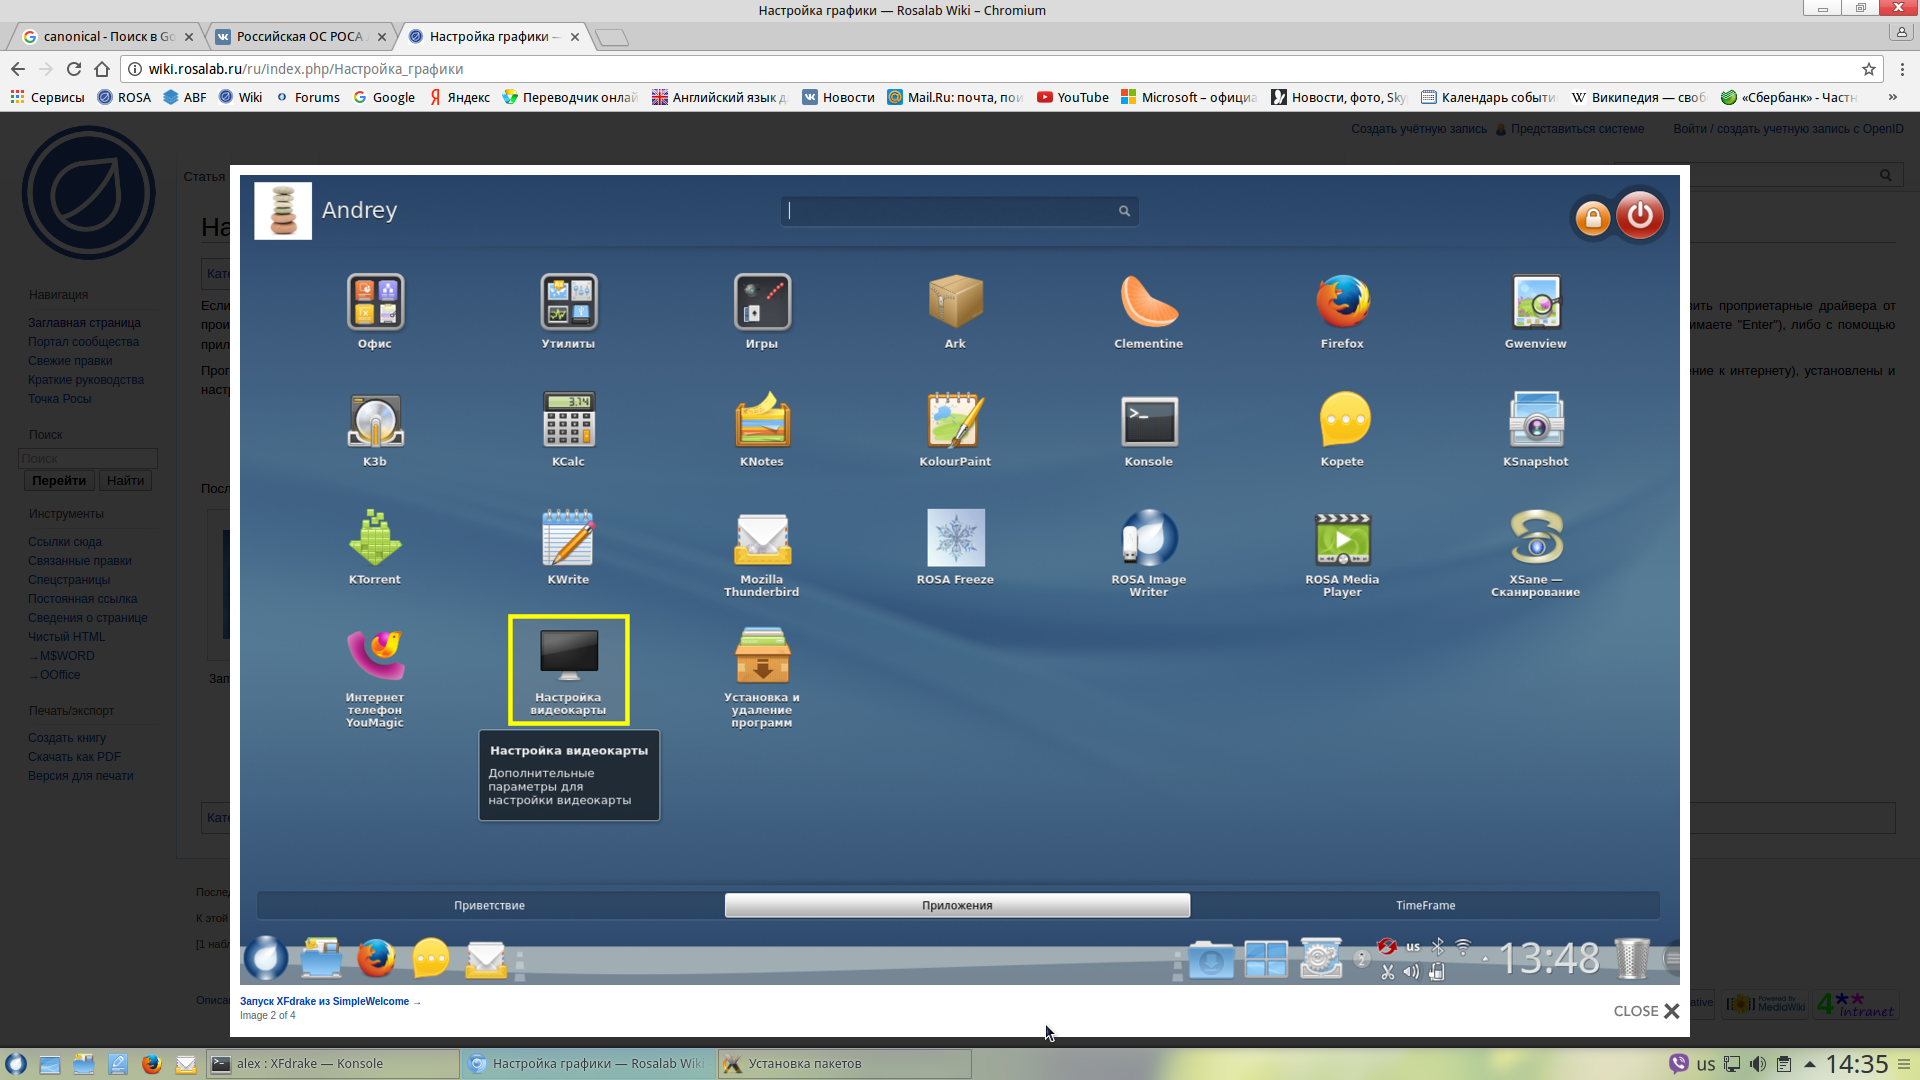This screenshot has width=1920, height=1080.
Task: Reload the current wiki page
Action: tap(74, 69)
